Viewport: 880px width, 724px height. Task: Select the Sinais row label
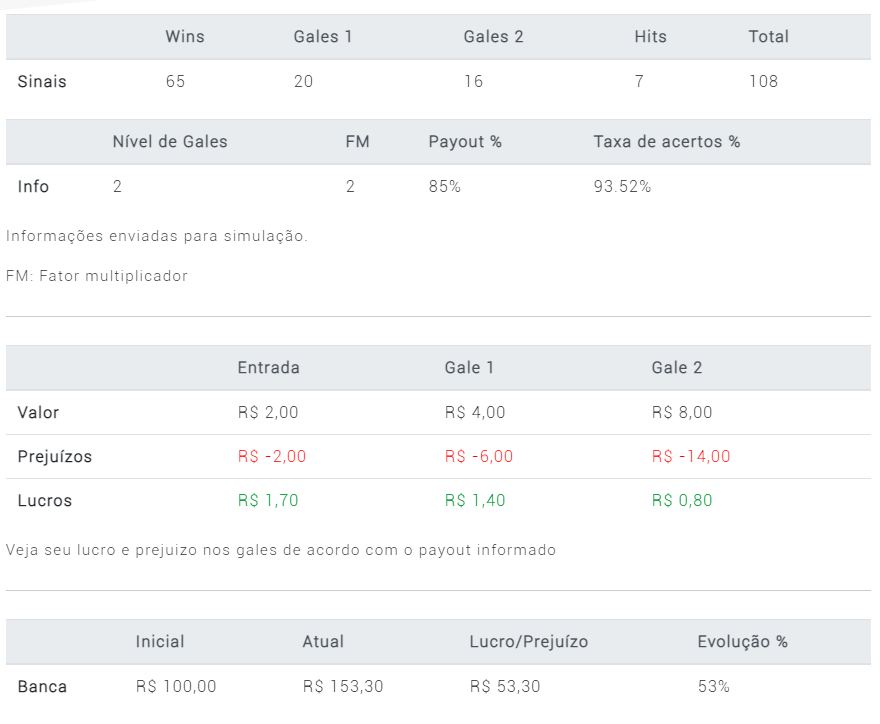[x=42, y=81]
